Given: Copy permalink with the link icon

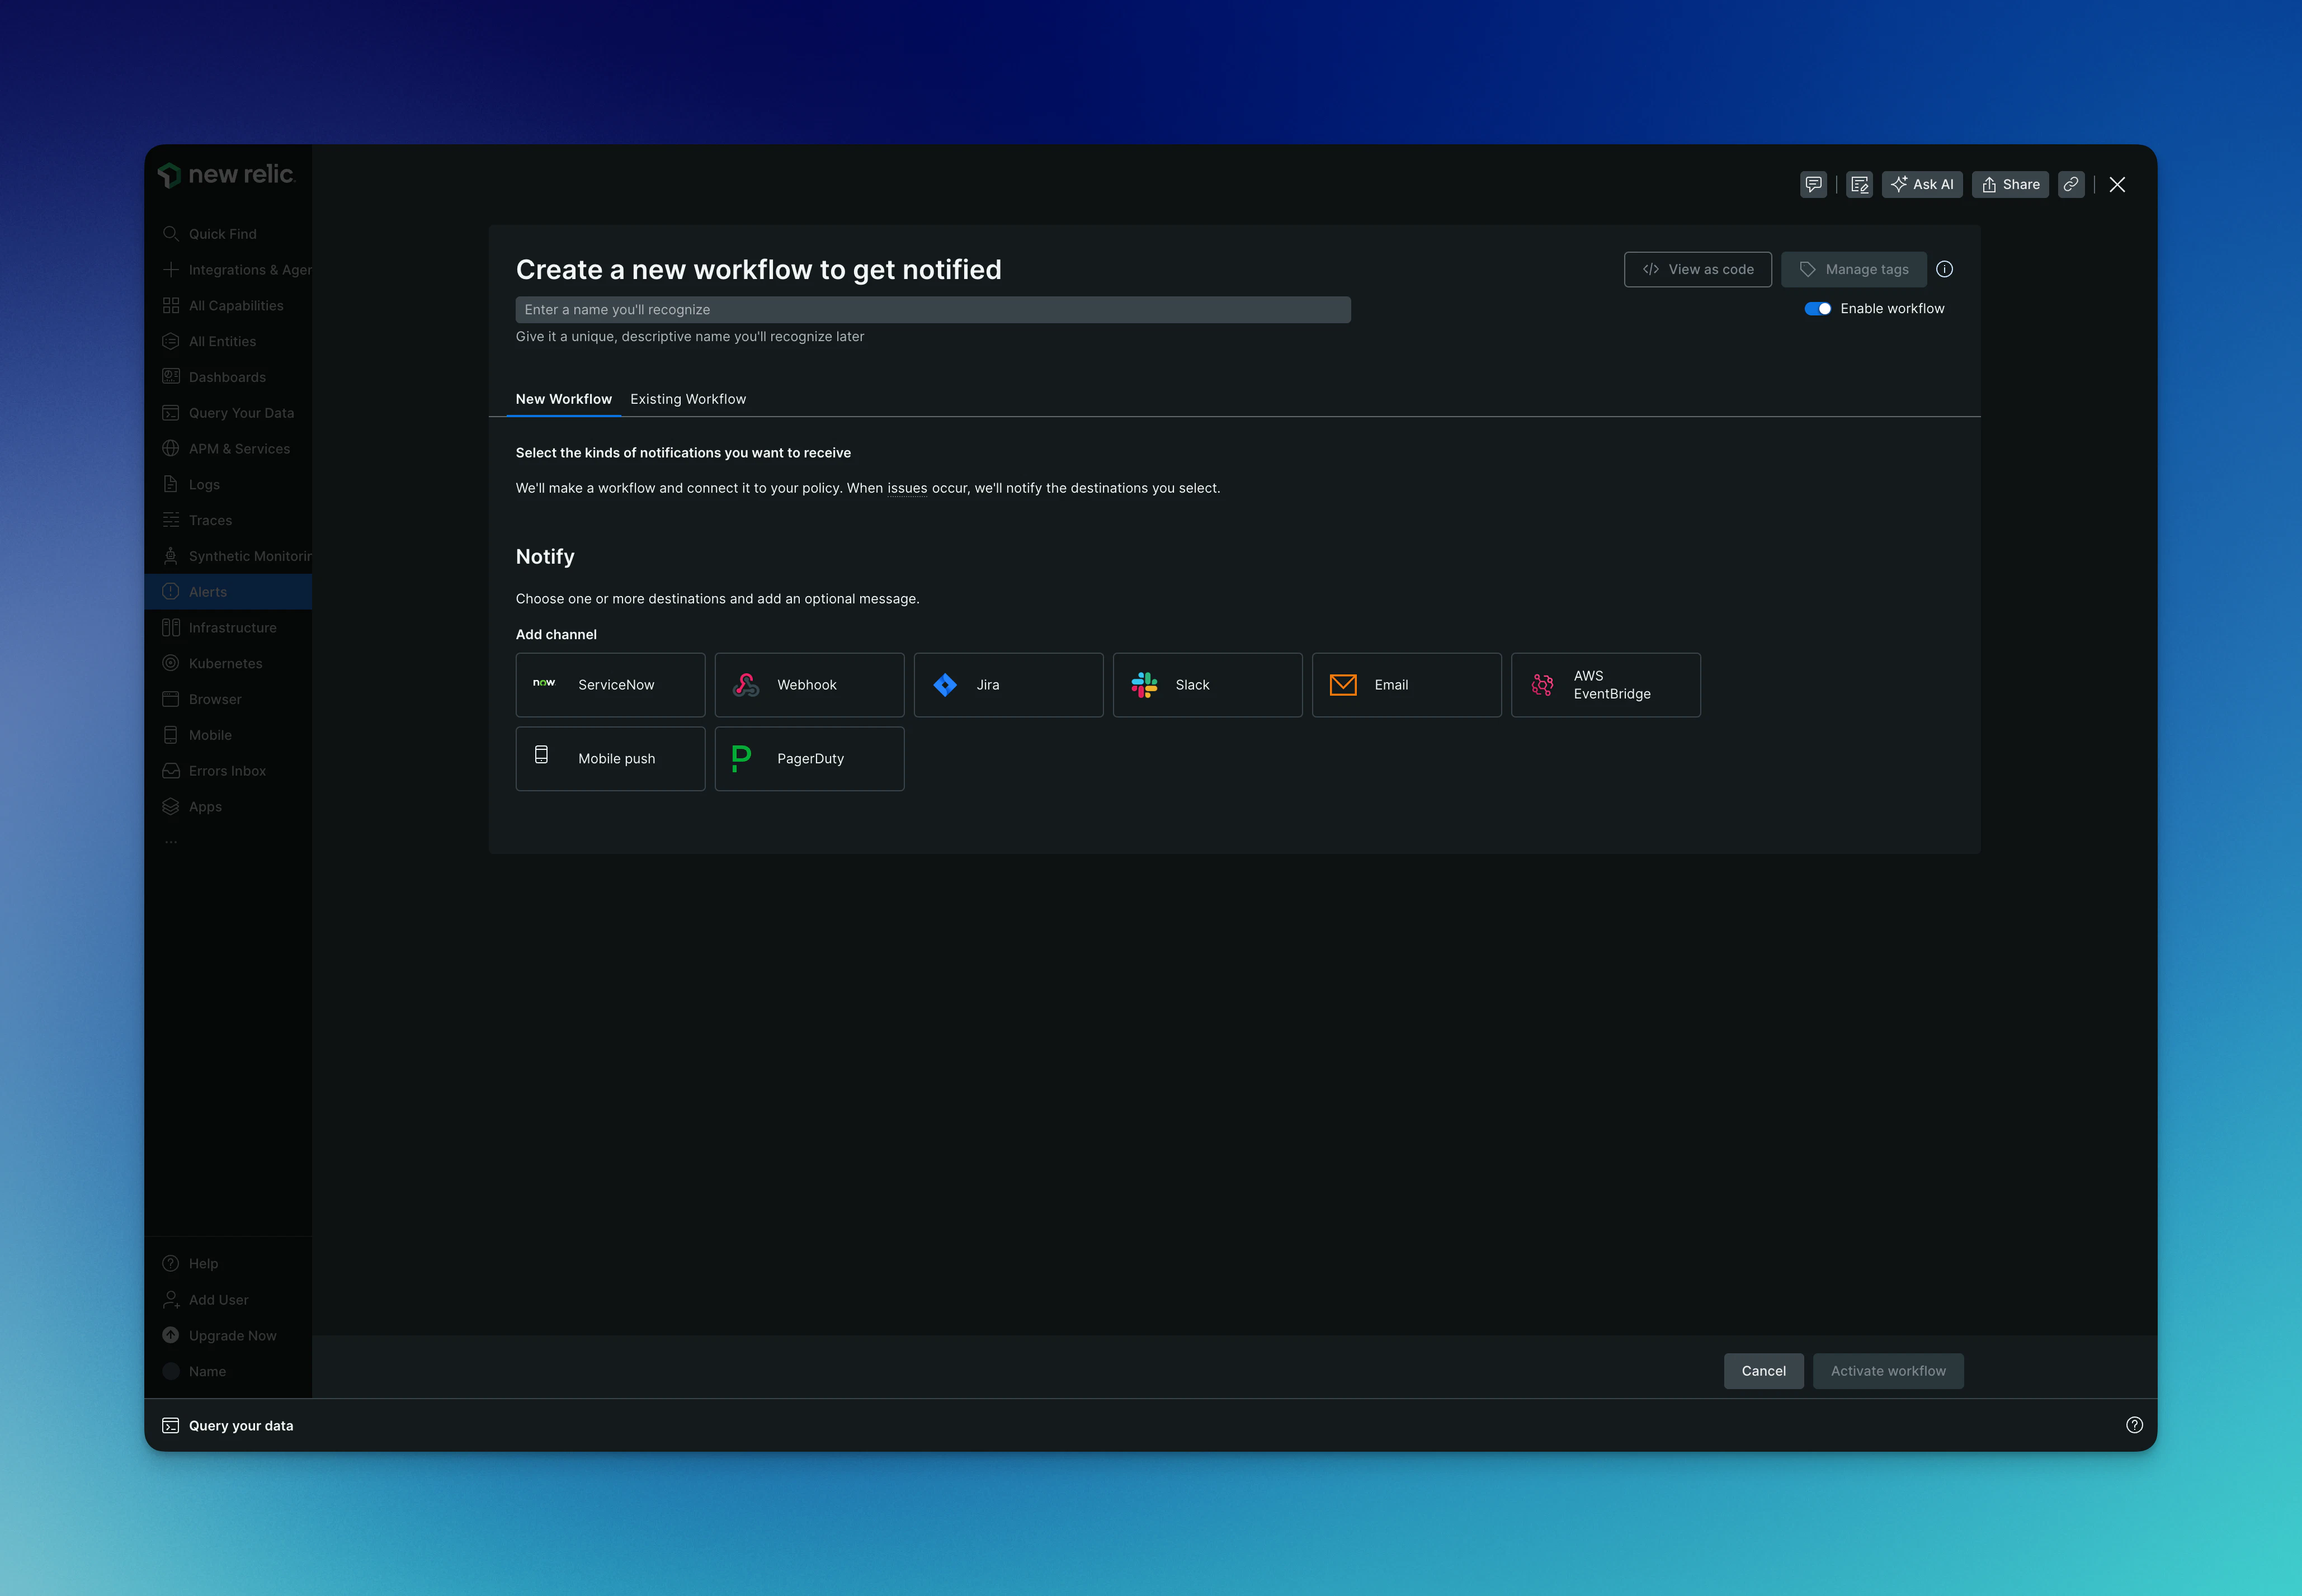Looking at the screenshot, I should pyautogui.click(x=2071, y=184).
